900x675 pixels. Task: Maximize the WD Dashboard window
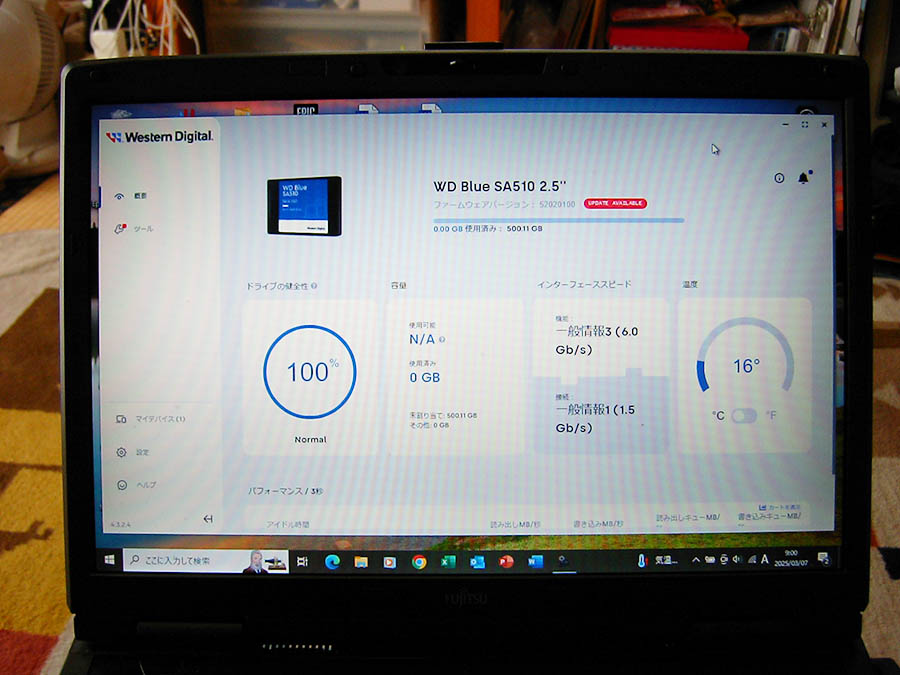(x=805, y=124)
